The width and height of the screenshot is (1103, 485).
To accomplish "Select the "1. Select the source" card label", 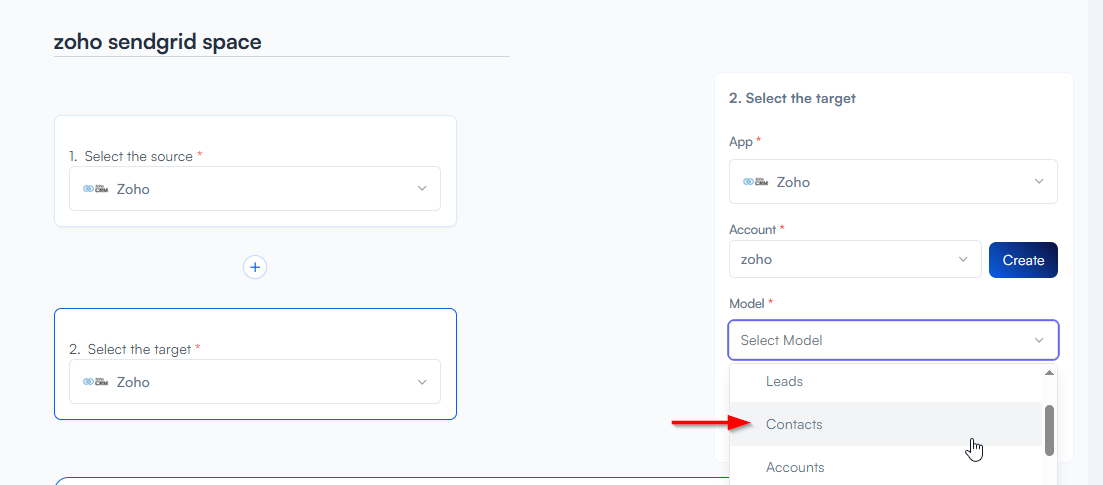I will [135, 156].
